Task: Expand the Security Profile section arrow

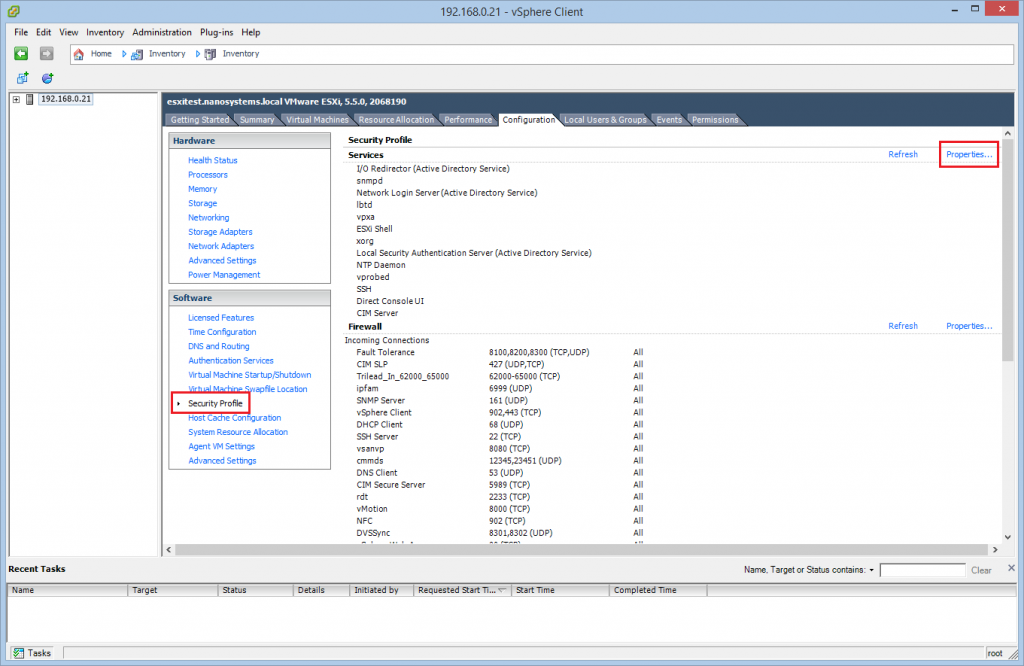Action: click(177, 403)
